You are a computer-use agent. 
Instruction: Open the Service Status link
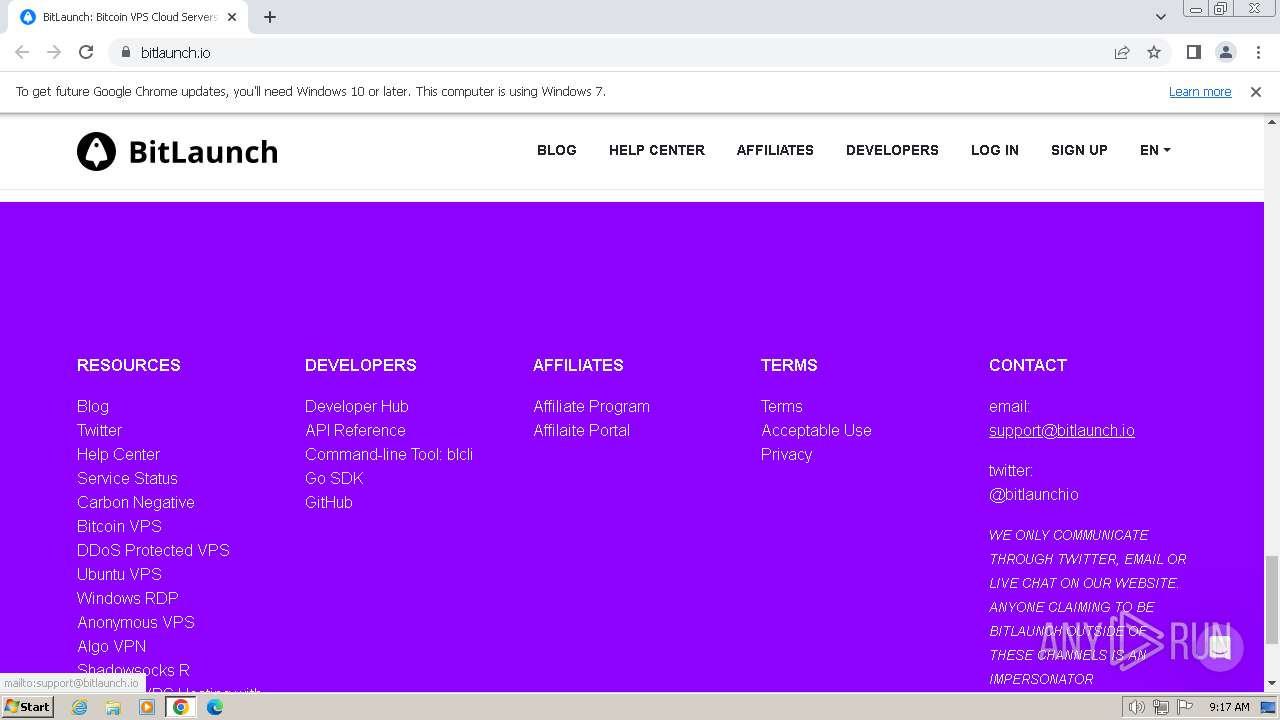tap(127, 478)
